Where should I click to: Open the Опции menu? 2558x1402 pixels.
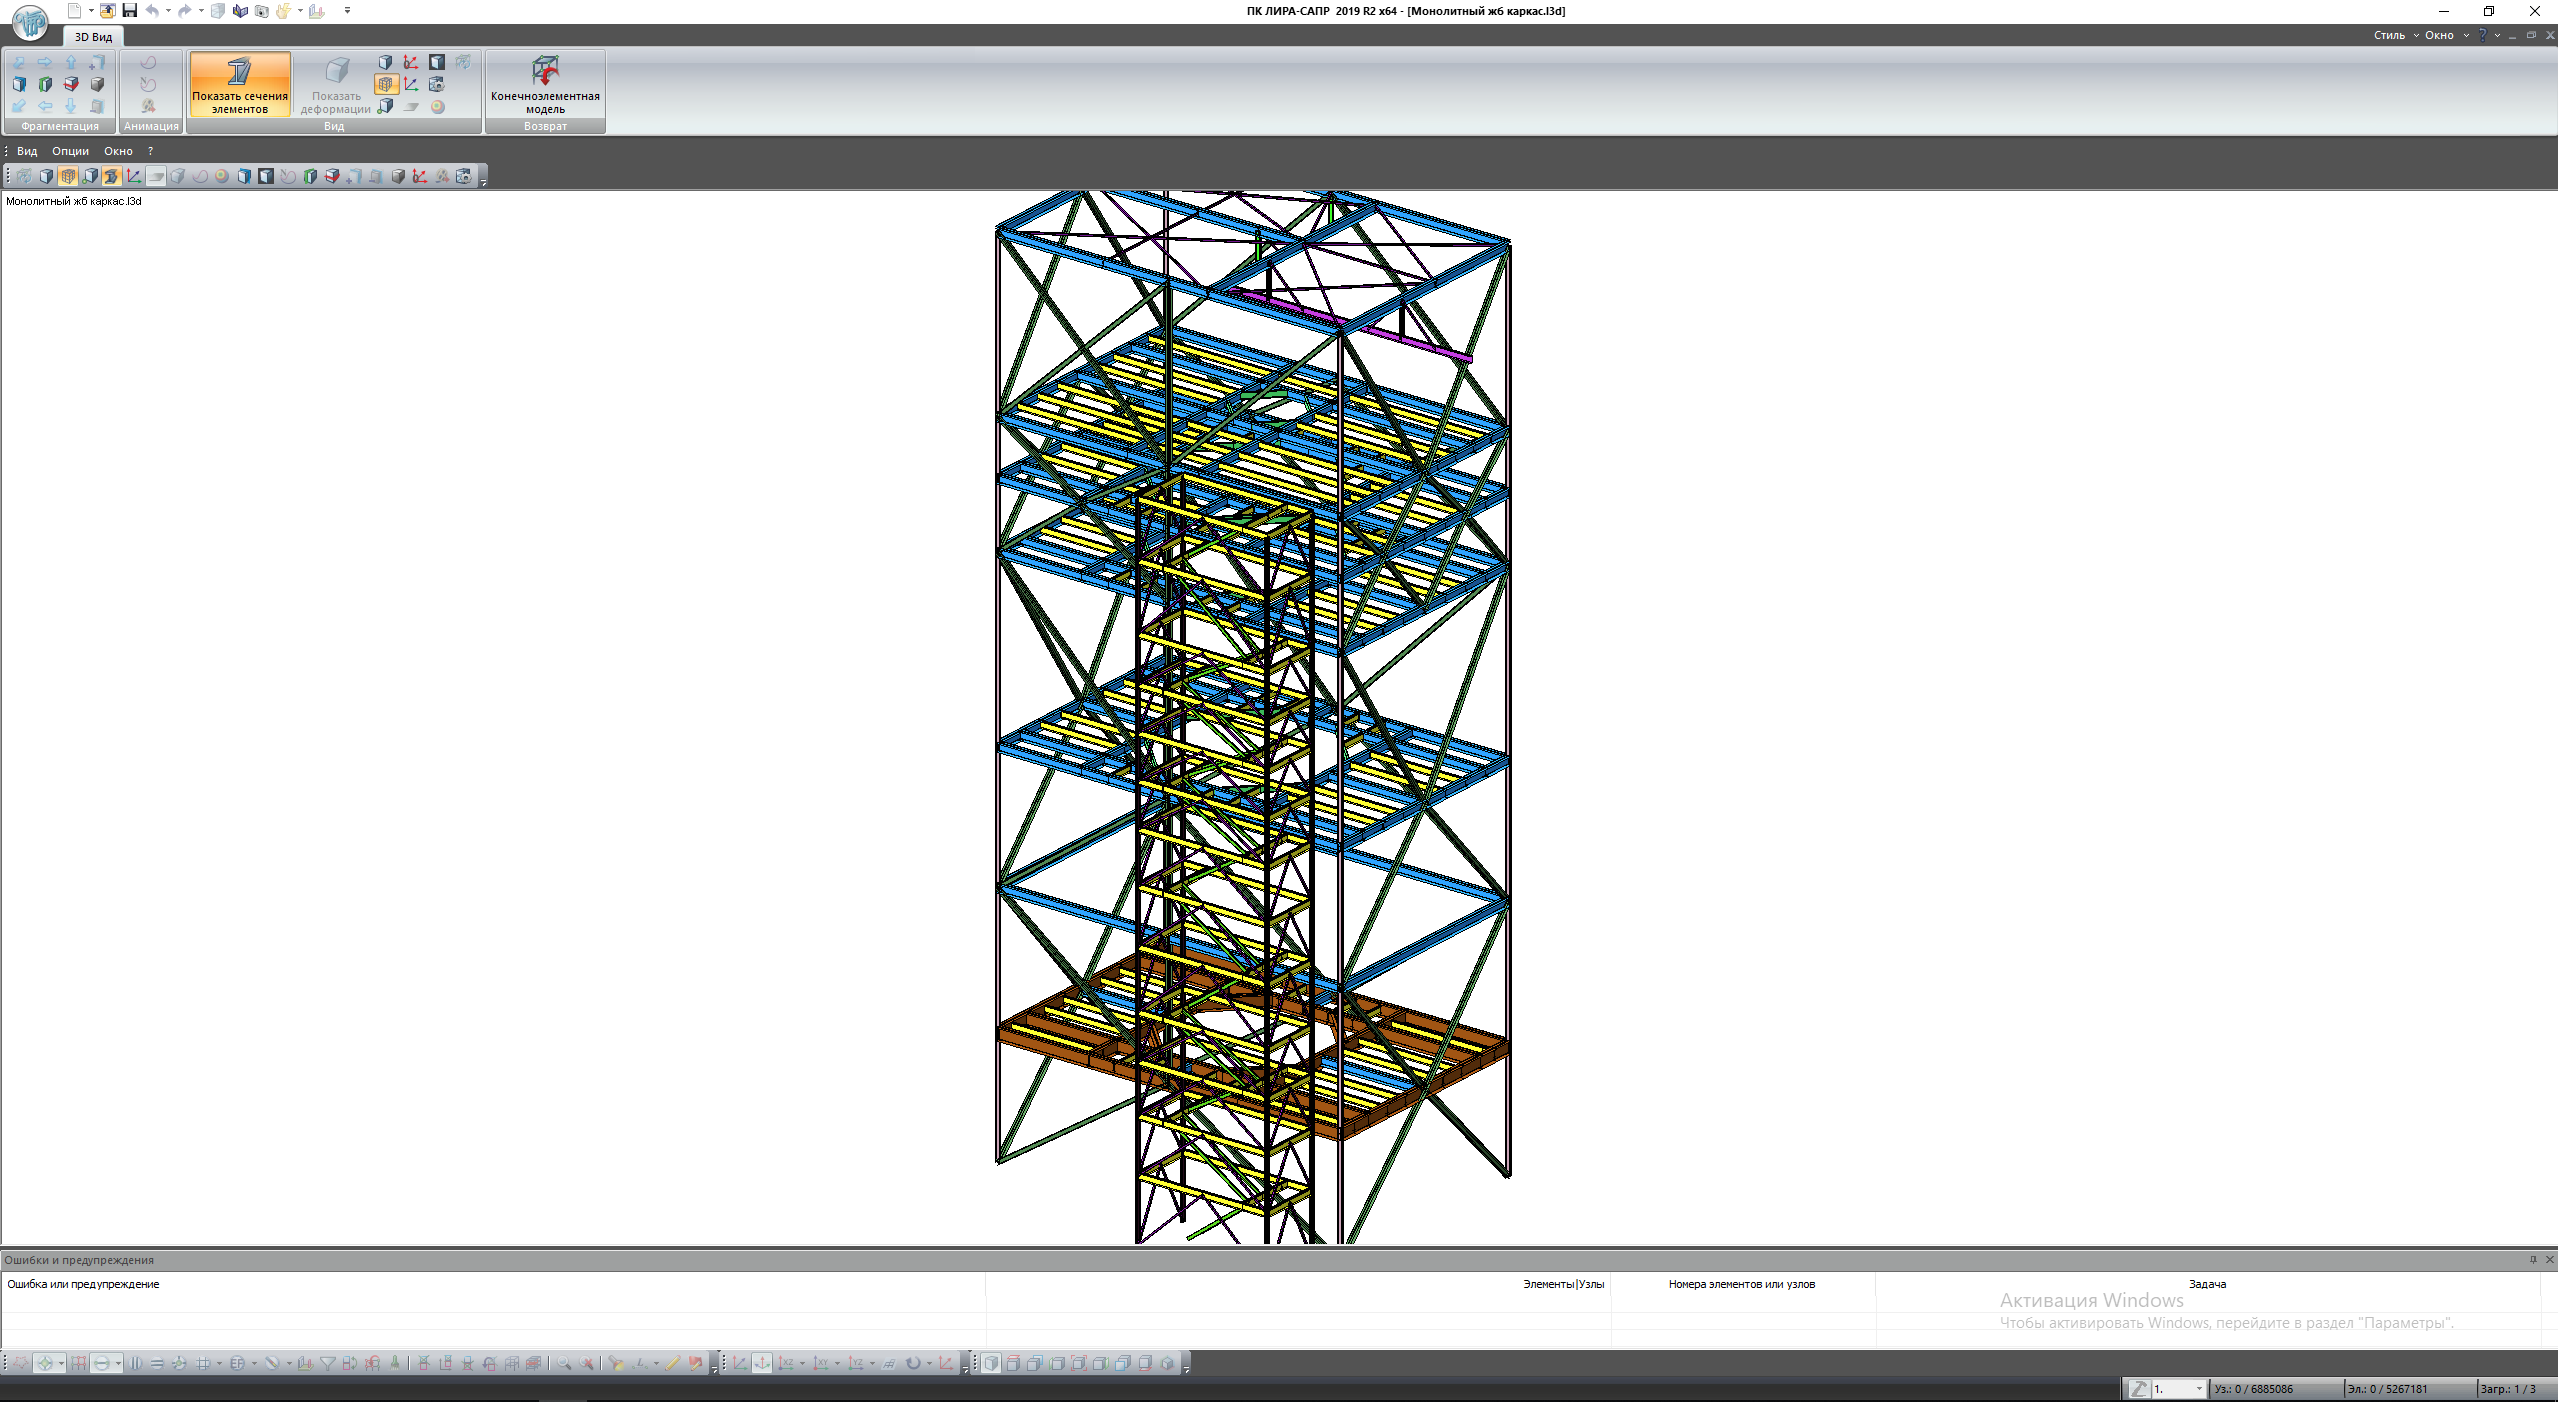pyautogui.click(x=70, y=151)
